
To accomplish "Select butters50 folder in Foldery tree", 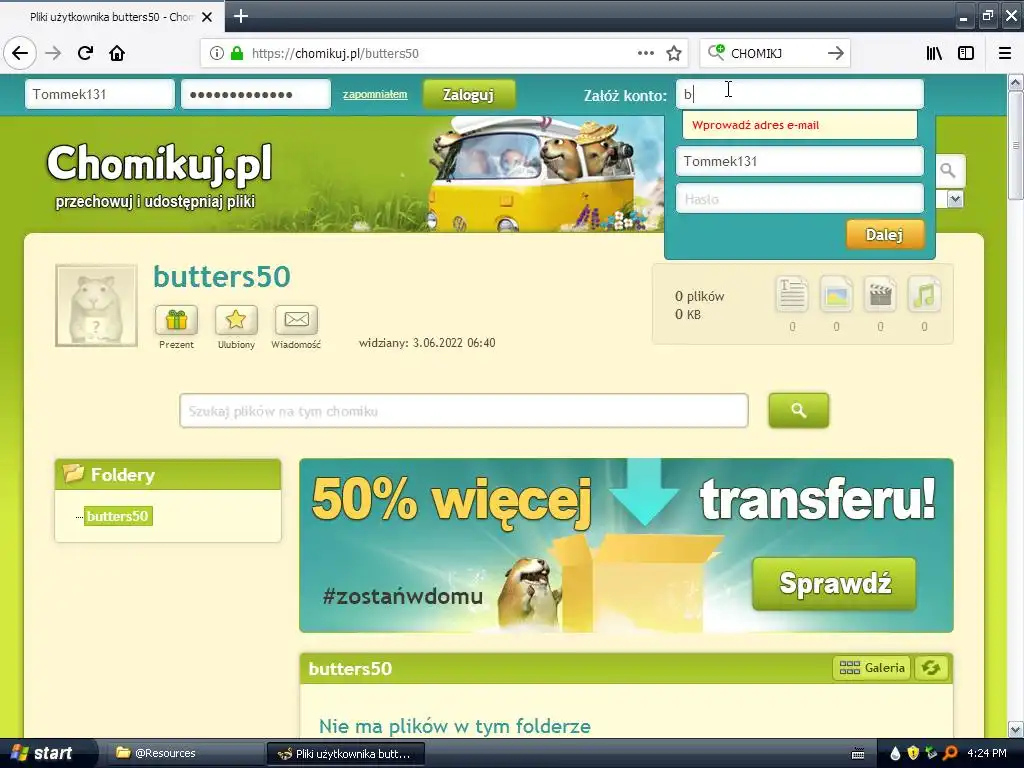I will pos(118,516).
